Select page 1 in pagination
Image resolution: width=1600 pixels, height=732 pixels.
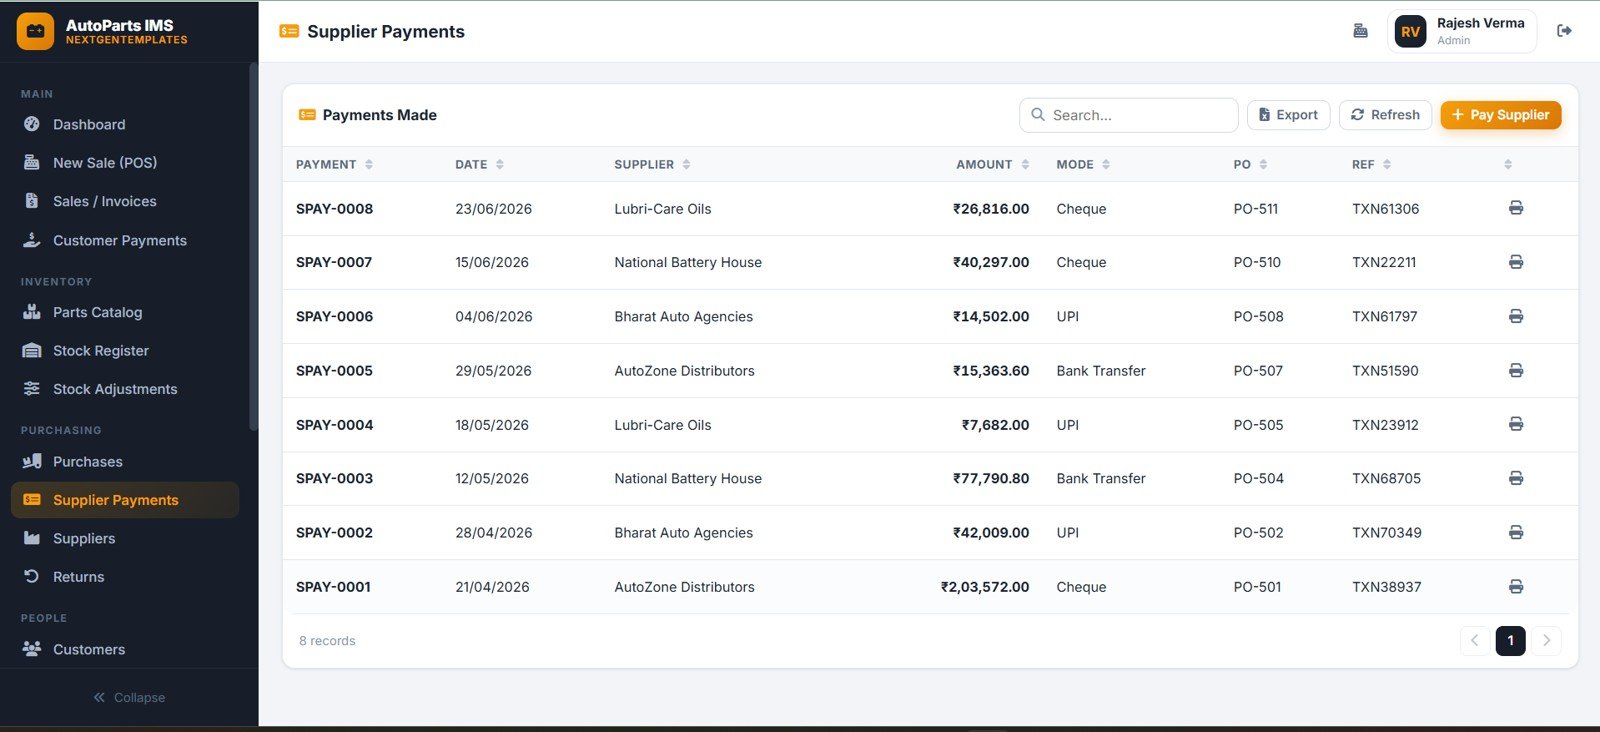(1510, 640)
